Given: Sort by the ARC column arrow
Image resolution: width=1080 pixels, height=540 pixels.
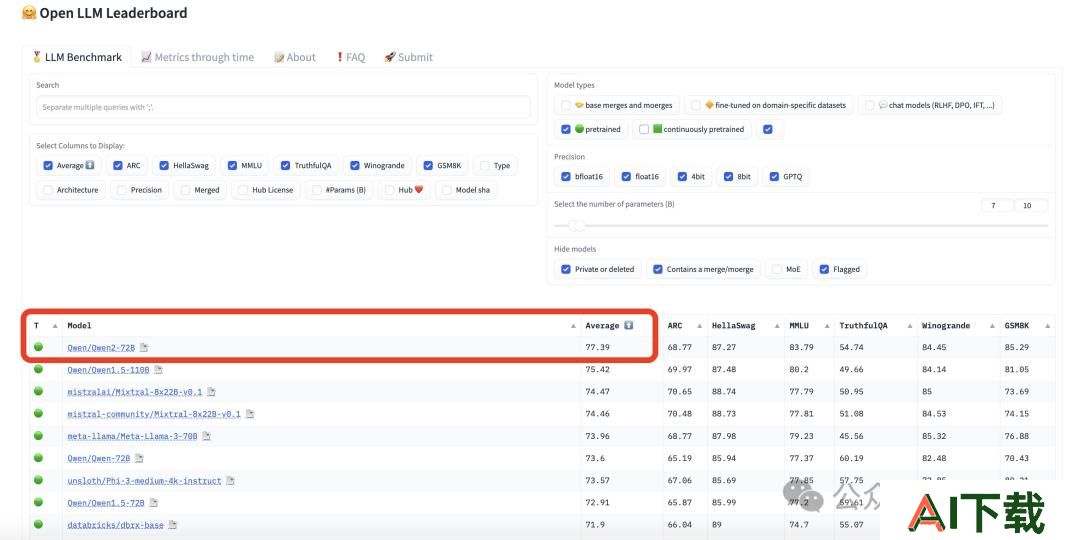Looking at the screenshot, I should [x=699, y=326].
